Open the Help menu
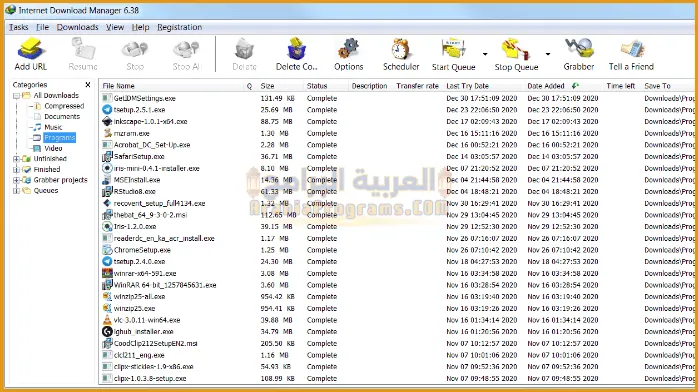This screenshot has height=392, width=698. click(x=140, y=27)
